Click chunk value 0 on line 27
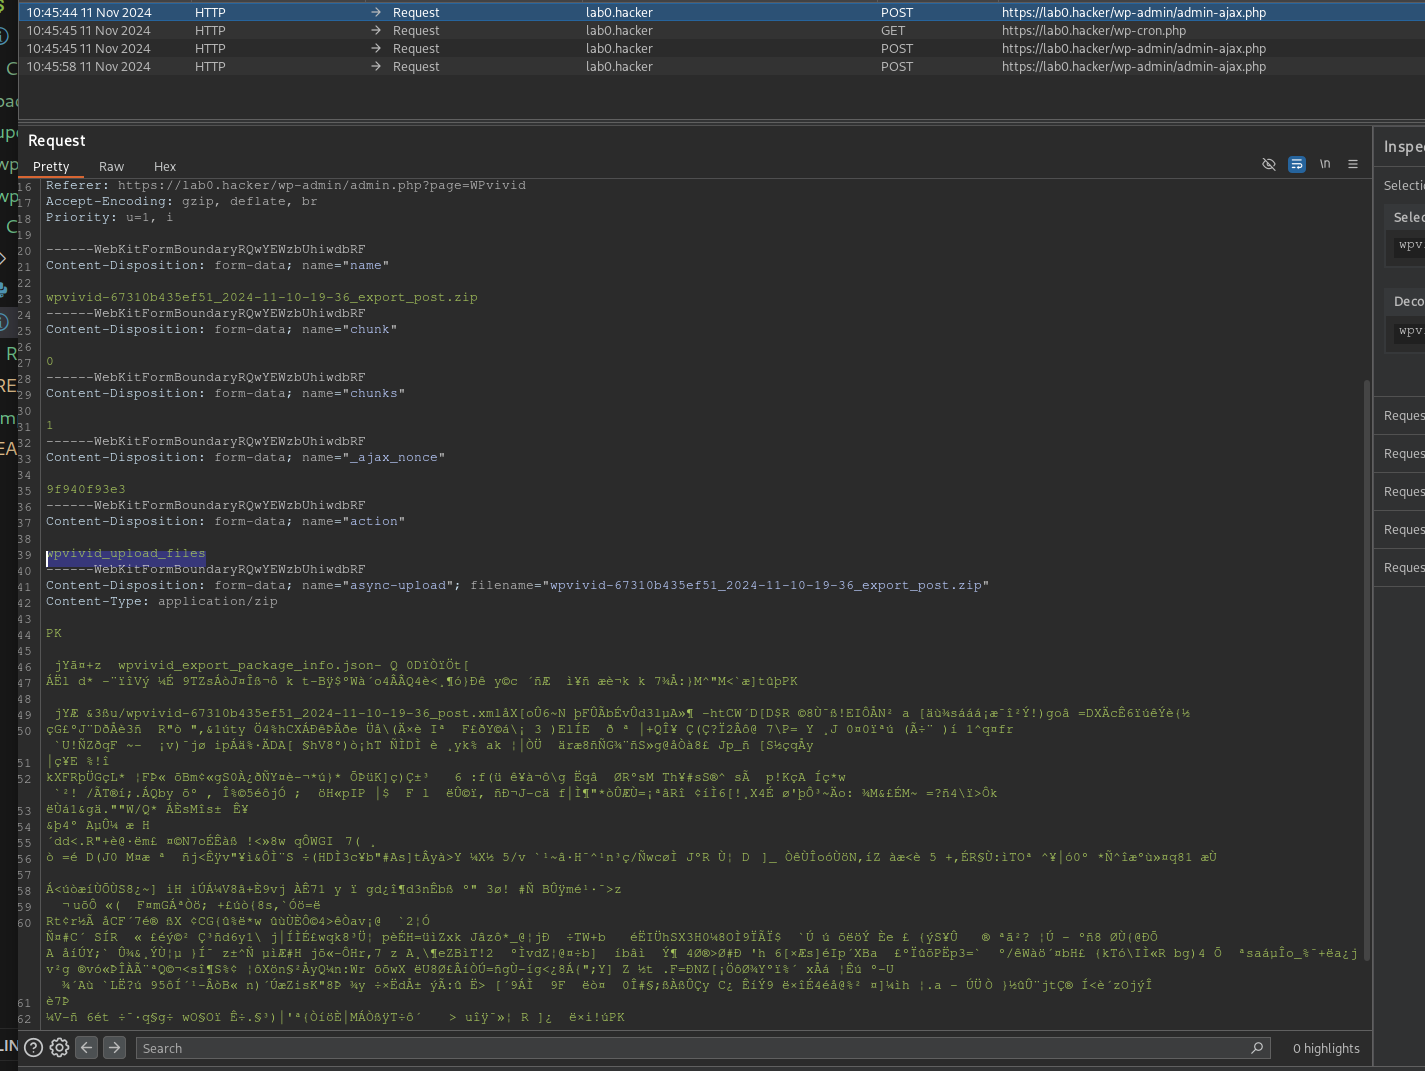Image resolution: width=1425 pixels, height=1071 pixels. click(x=50, y=361)
